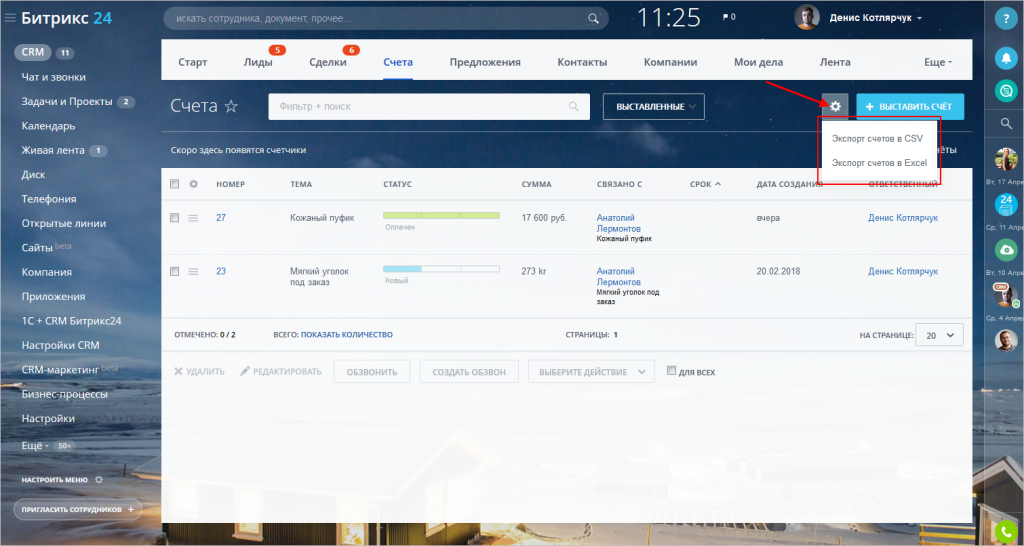Open invoice number 23 link

(221, 271)
